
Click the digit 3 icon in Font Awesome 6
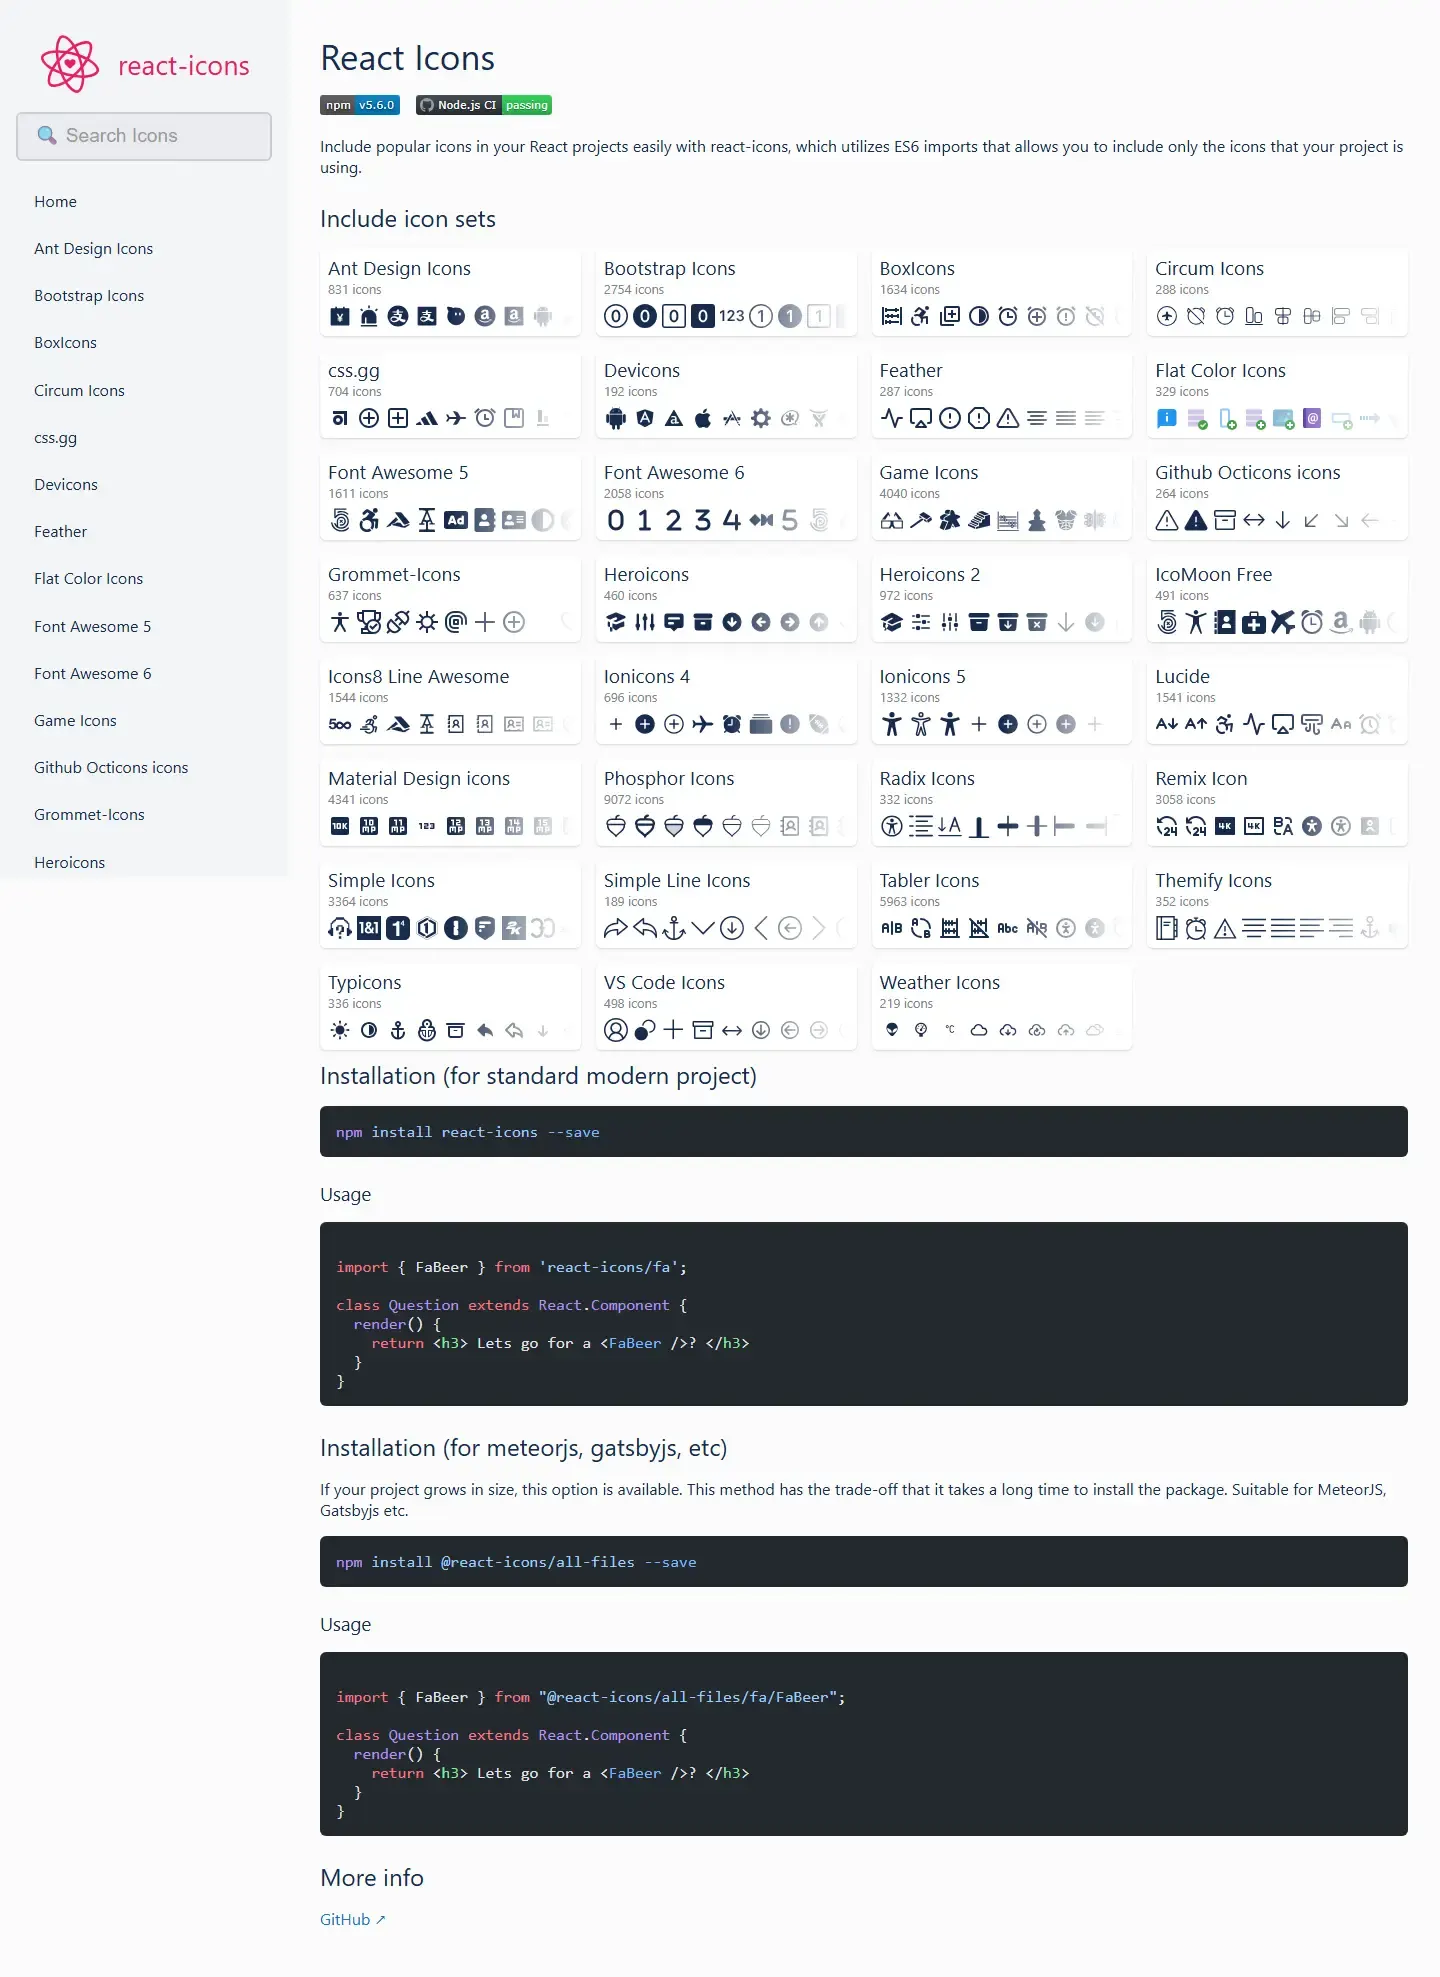(703, 520)
